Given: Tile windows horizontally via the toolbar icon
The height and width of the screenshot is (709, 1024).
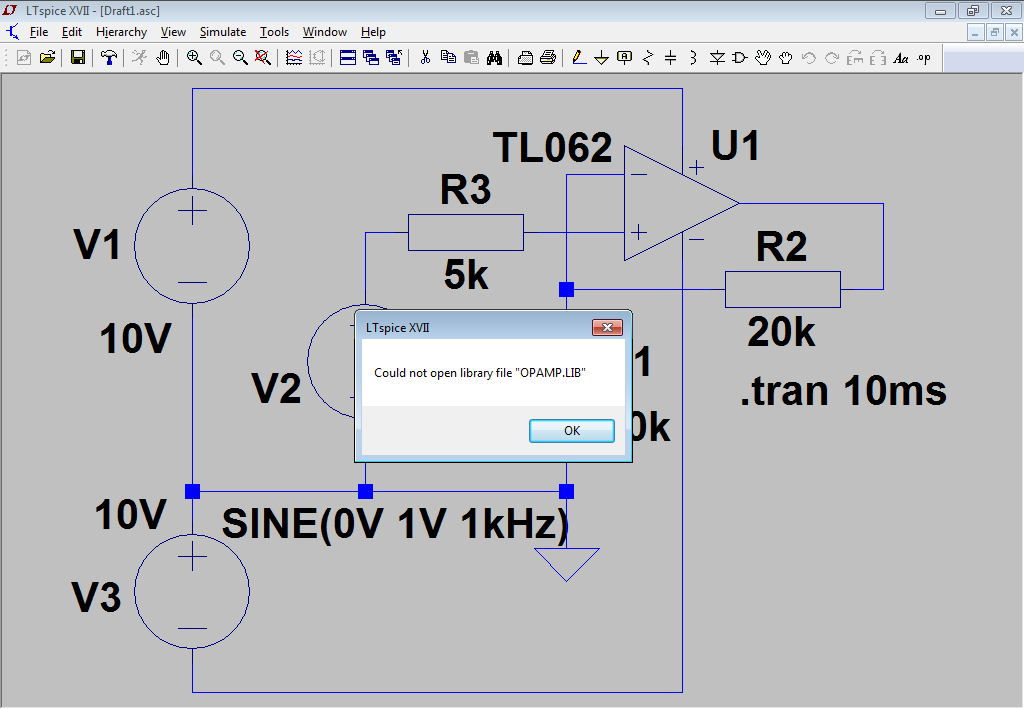Looking at the screenshot, I should pos(348,58).
